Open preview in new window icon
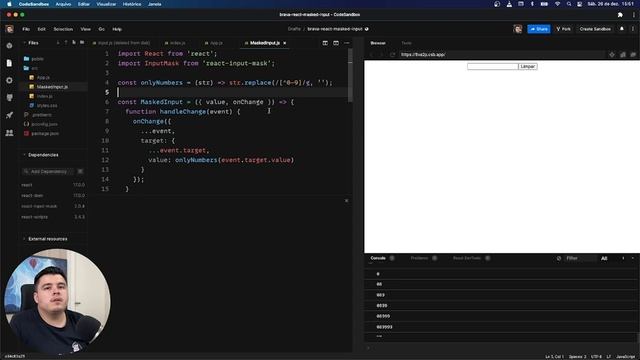 [633, 54]
